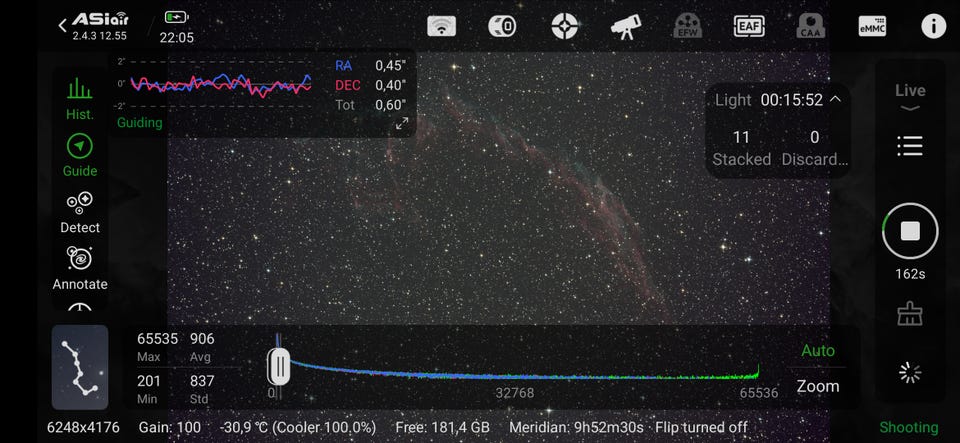
Task: Tap the 11 Stacked counter
Action: 741,147
